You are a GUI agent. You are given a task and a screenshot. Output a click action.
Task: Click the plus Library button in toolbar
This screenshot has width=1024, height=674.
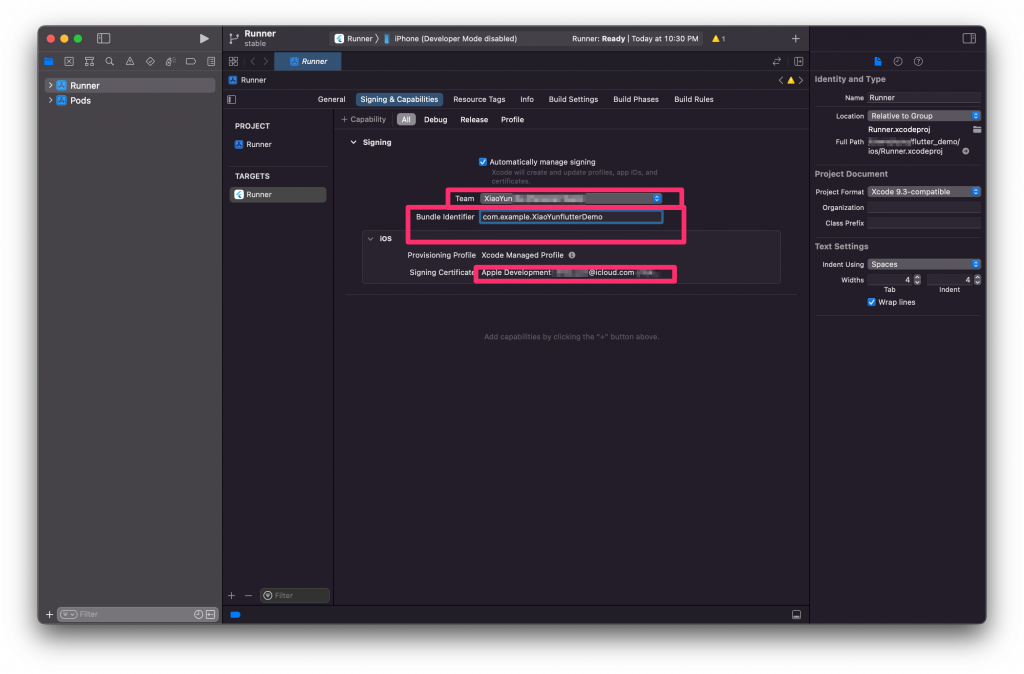(795, 39)
